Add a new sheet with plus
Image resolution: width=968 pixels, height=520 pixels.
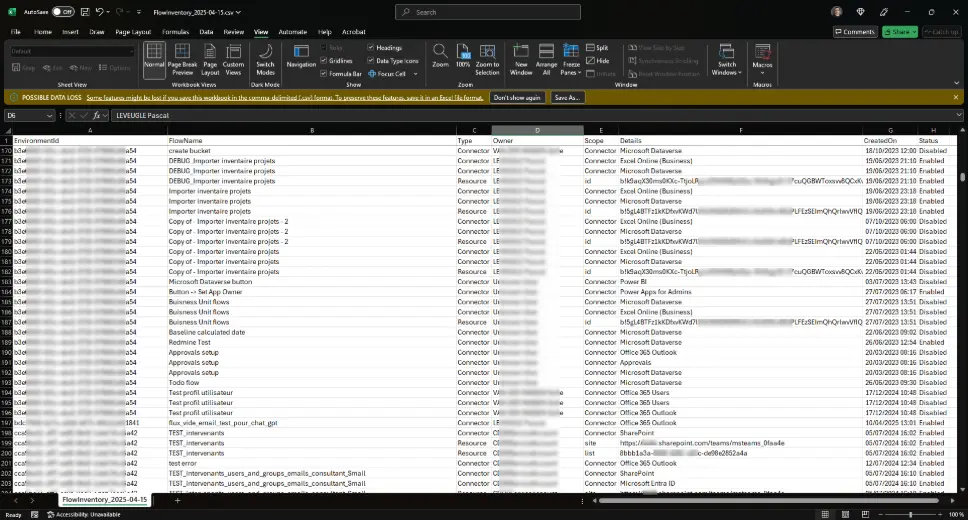point(177,500)
